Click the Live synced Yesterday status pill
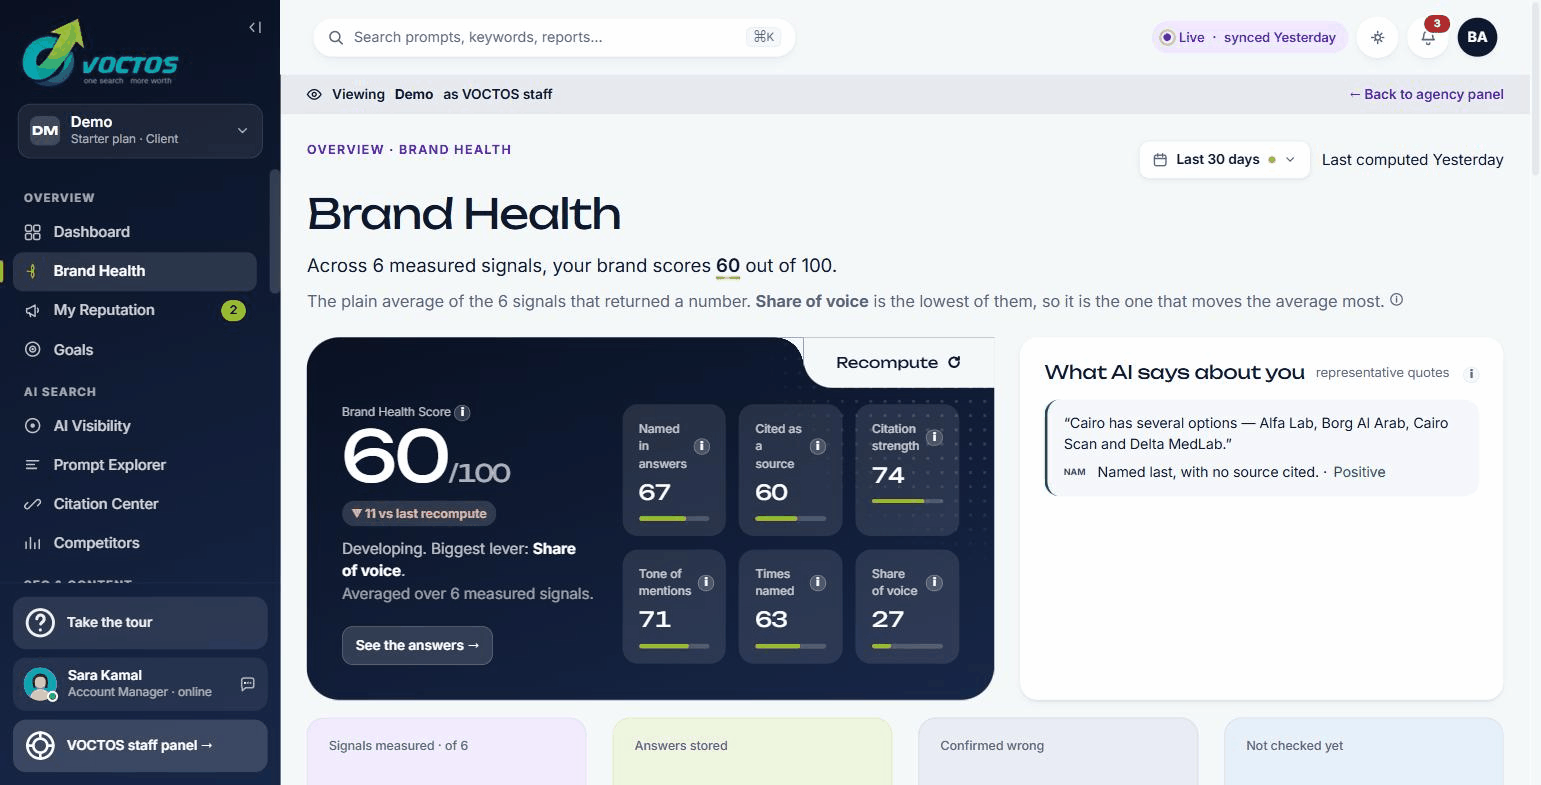This screenshot has width=1541, height=785. pyautogui.click(x=1249, y=37)
